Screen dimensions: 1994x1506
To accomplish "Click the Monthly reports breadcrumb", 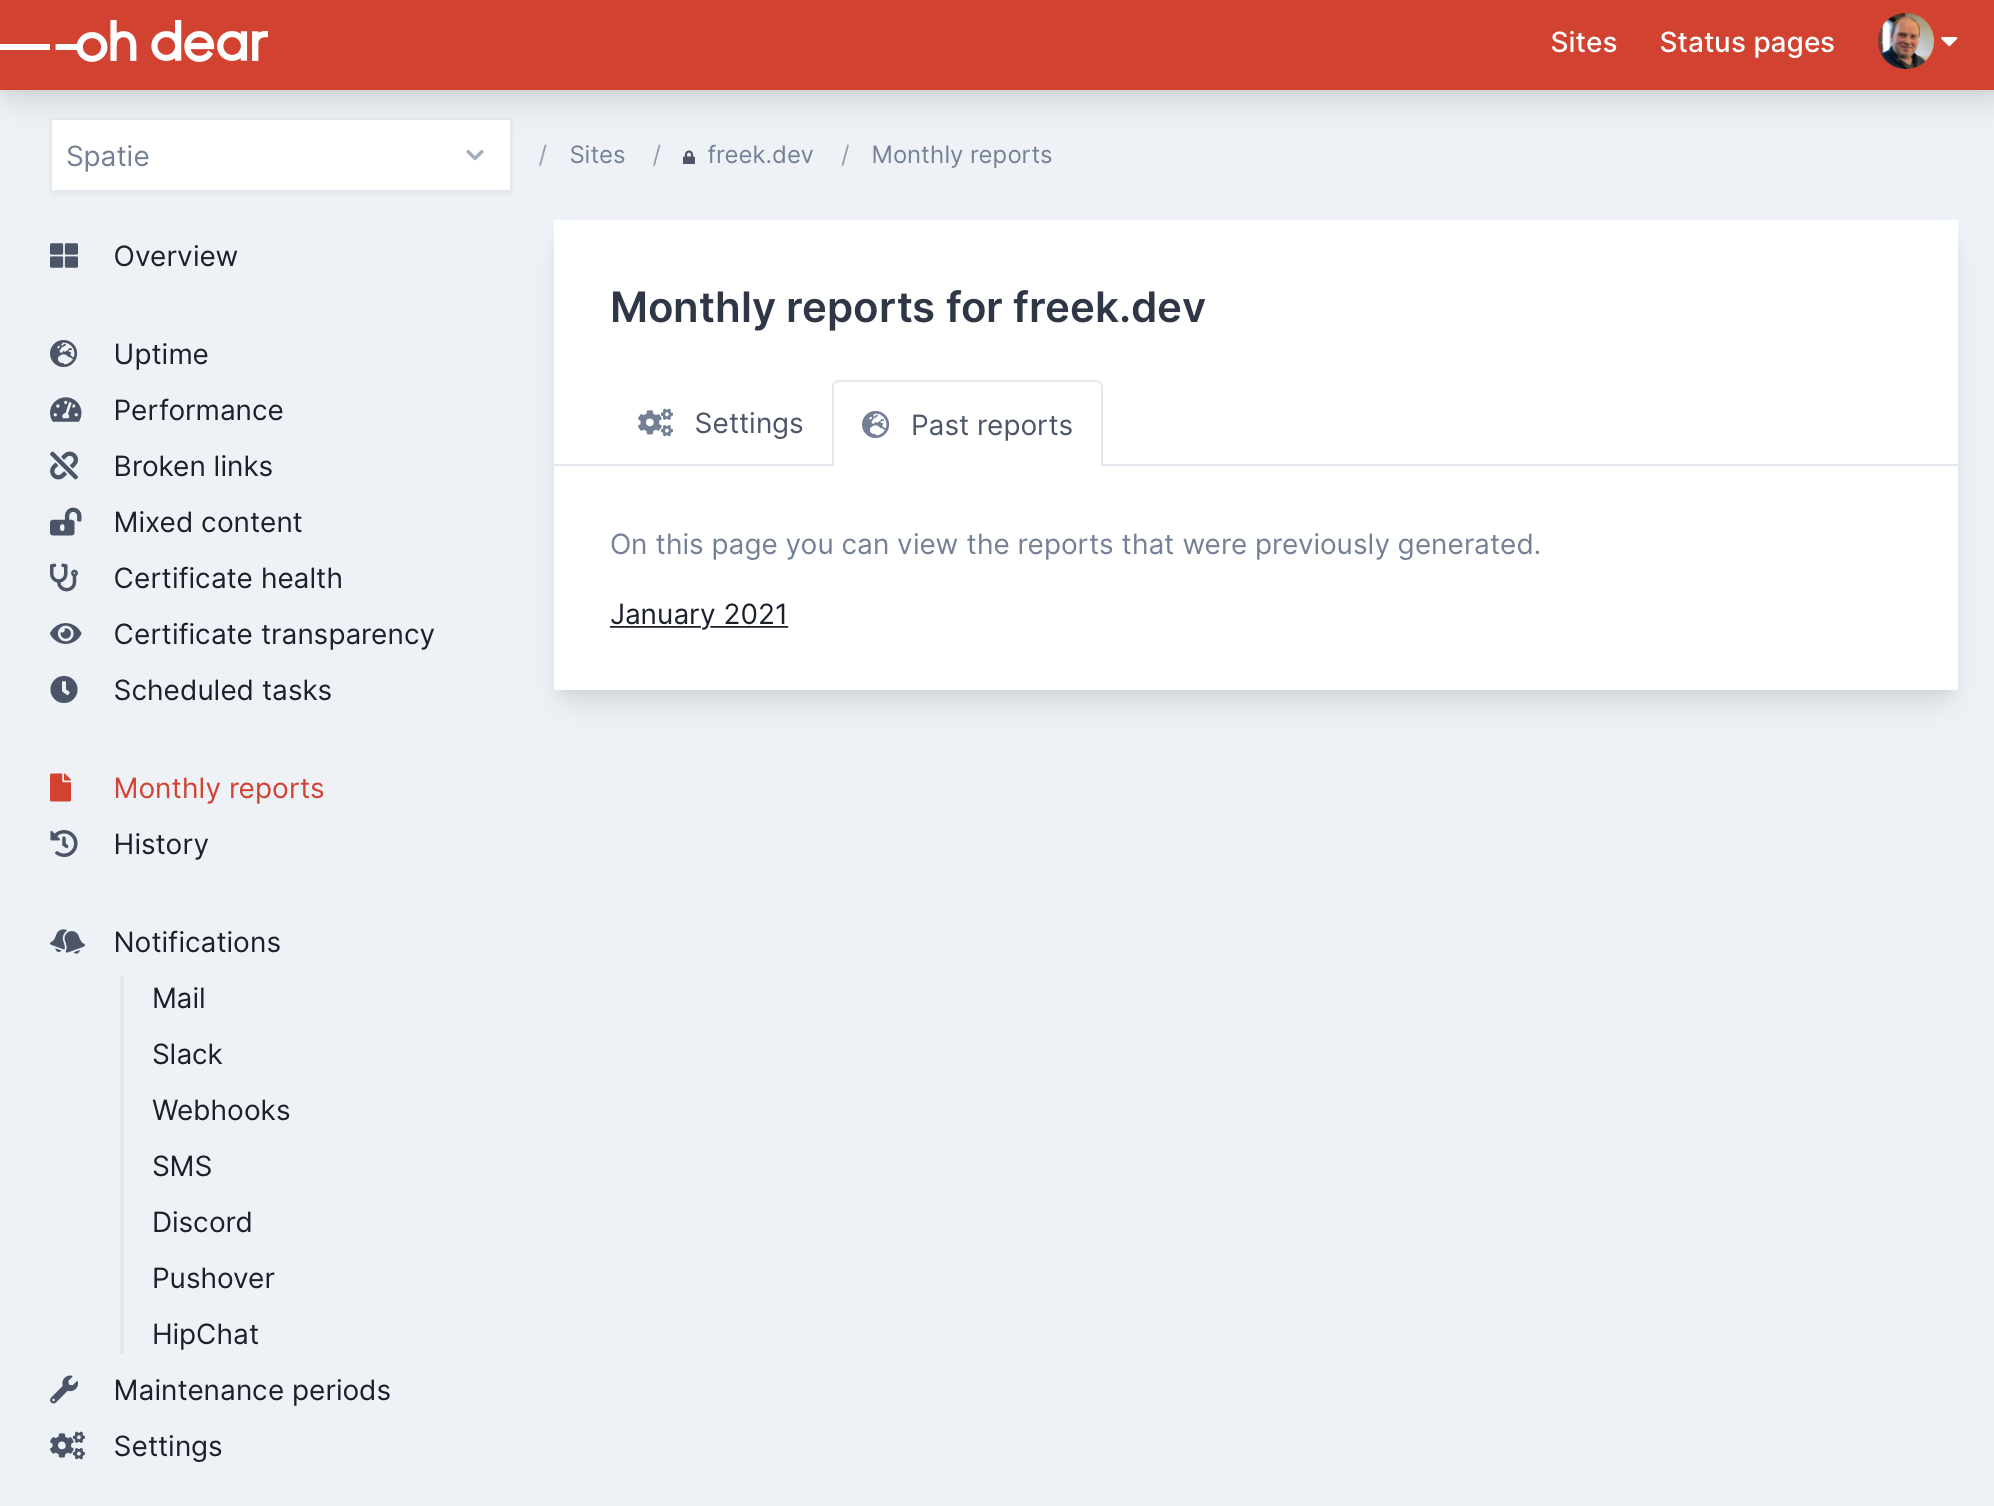I will coord(962,155).
